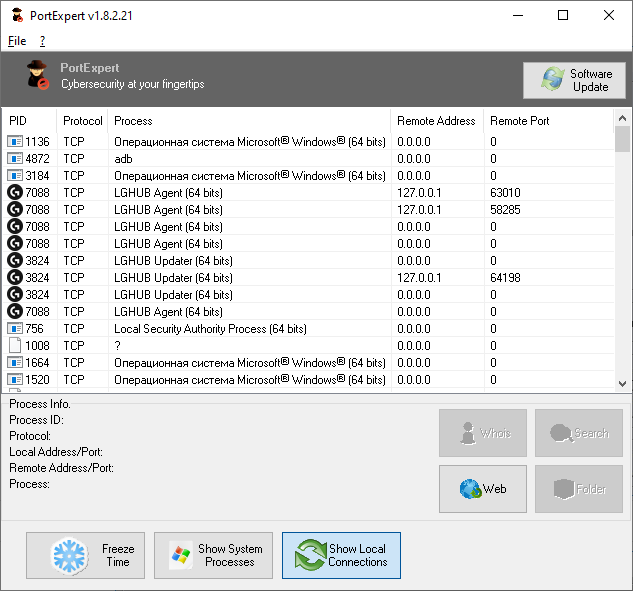Image resolution: width=633 pixels, height=591 pixels.
Task: Click the person icon on Whois button
Action: pyautogui.click(x=468, y=433)
